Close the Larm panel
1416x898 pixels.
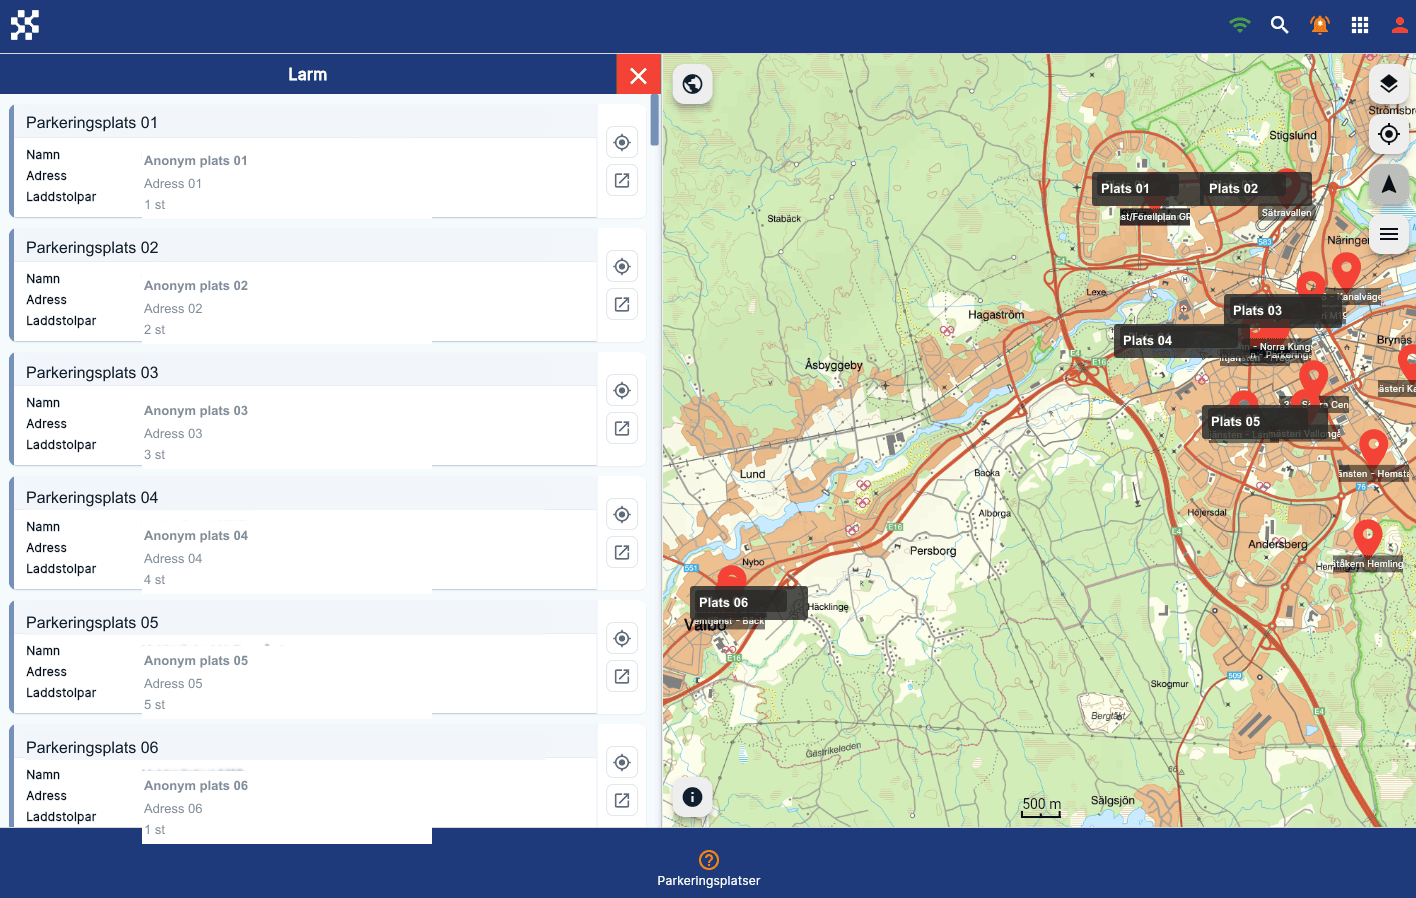pos(638,75)
